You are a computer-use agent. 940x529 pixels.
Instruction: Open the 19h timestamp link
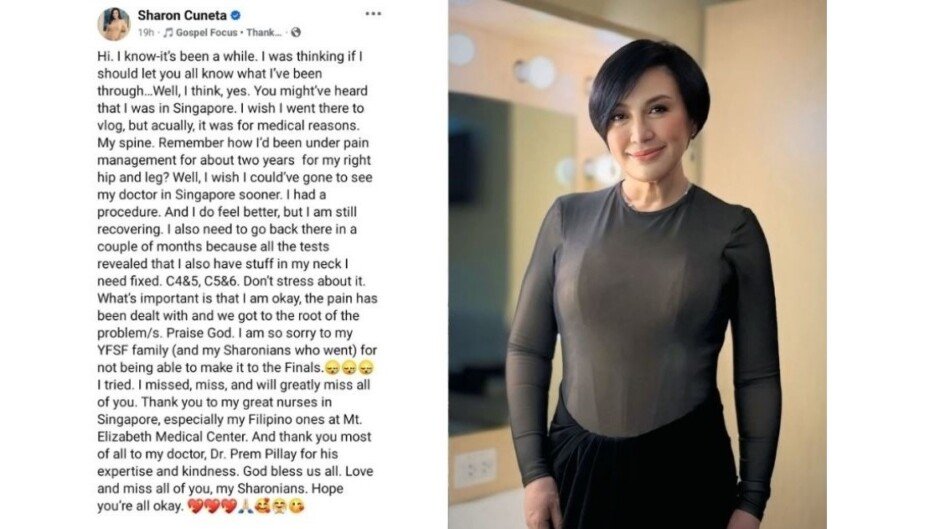[x=146, y=32]
